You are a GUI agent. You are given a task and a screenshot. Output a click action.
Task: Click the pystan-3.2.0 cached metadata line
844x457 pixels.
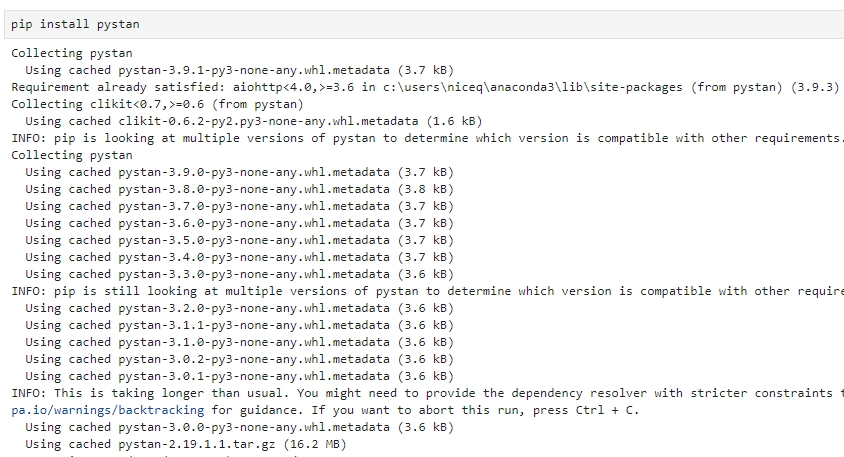(x=240, y=308)
